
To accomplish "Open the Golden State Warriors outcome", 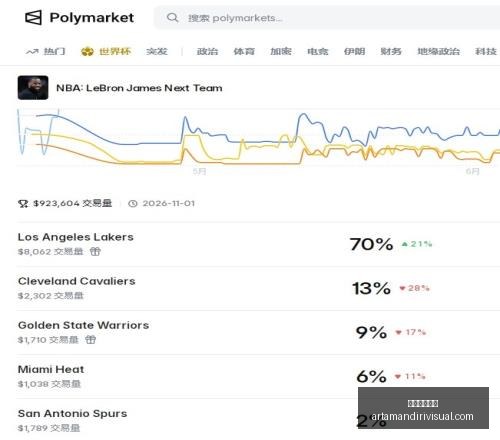I will point(258,332).
